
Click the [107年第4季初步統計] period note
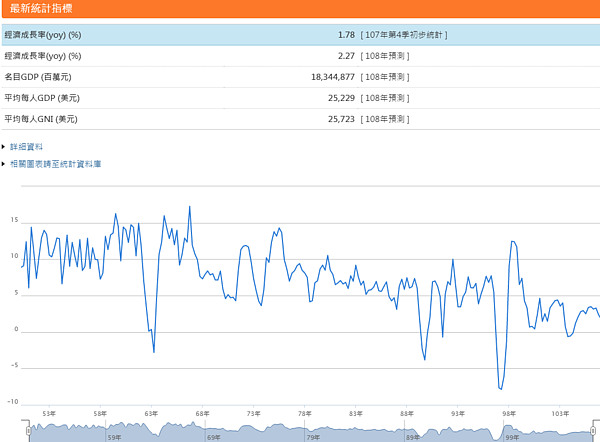coord(404,35)
